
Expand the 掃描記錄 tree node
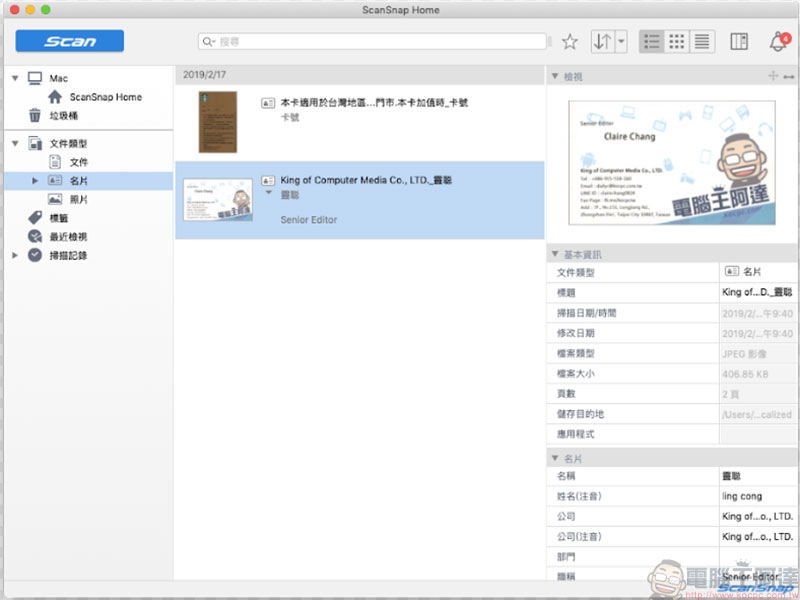click(x=15, y=255)
